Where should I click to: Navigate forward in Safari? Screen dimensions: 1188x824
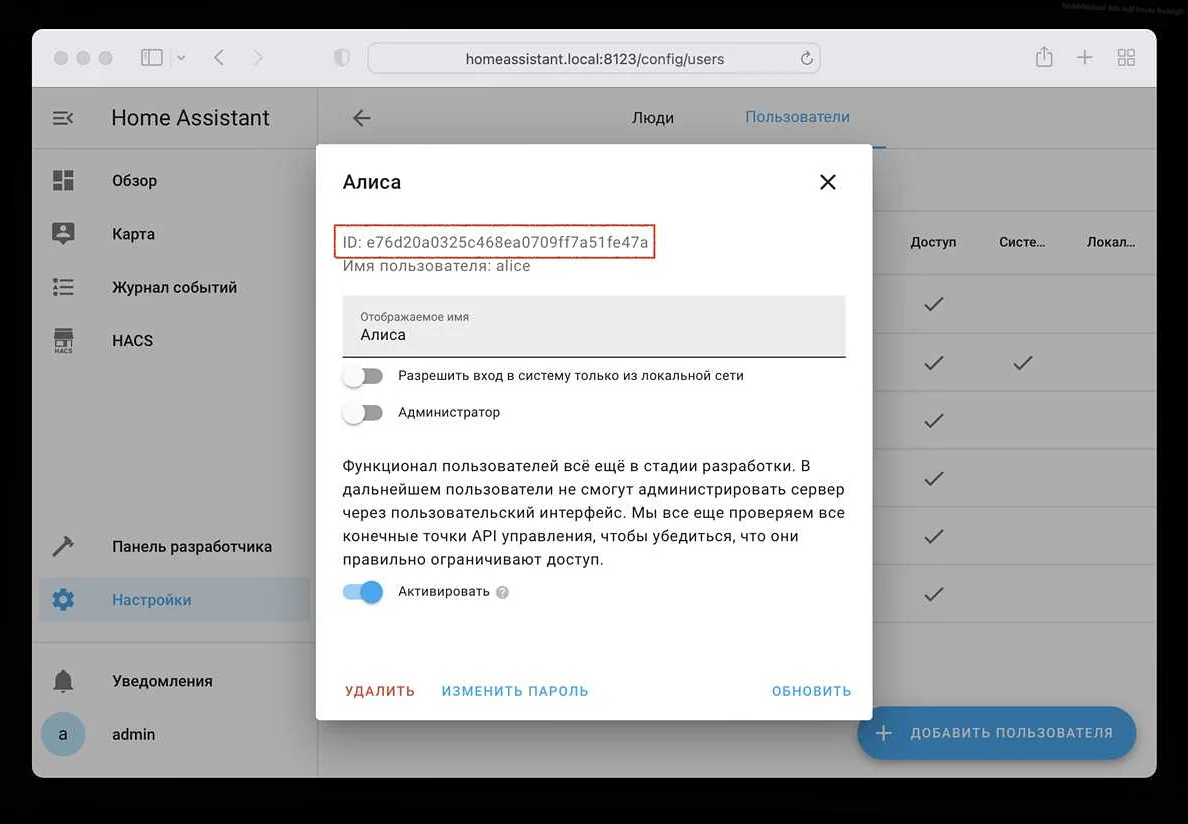point(258,58)
